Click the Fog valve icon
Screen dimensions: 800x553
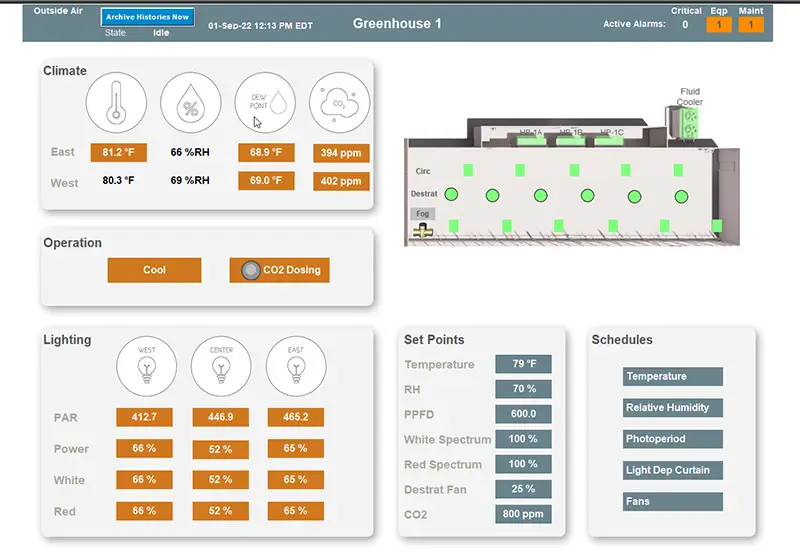(422, 230)
